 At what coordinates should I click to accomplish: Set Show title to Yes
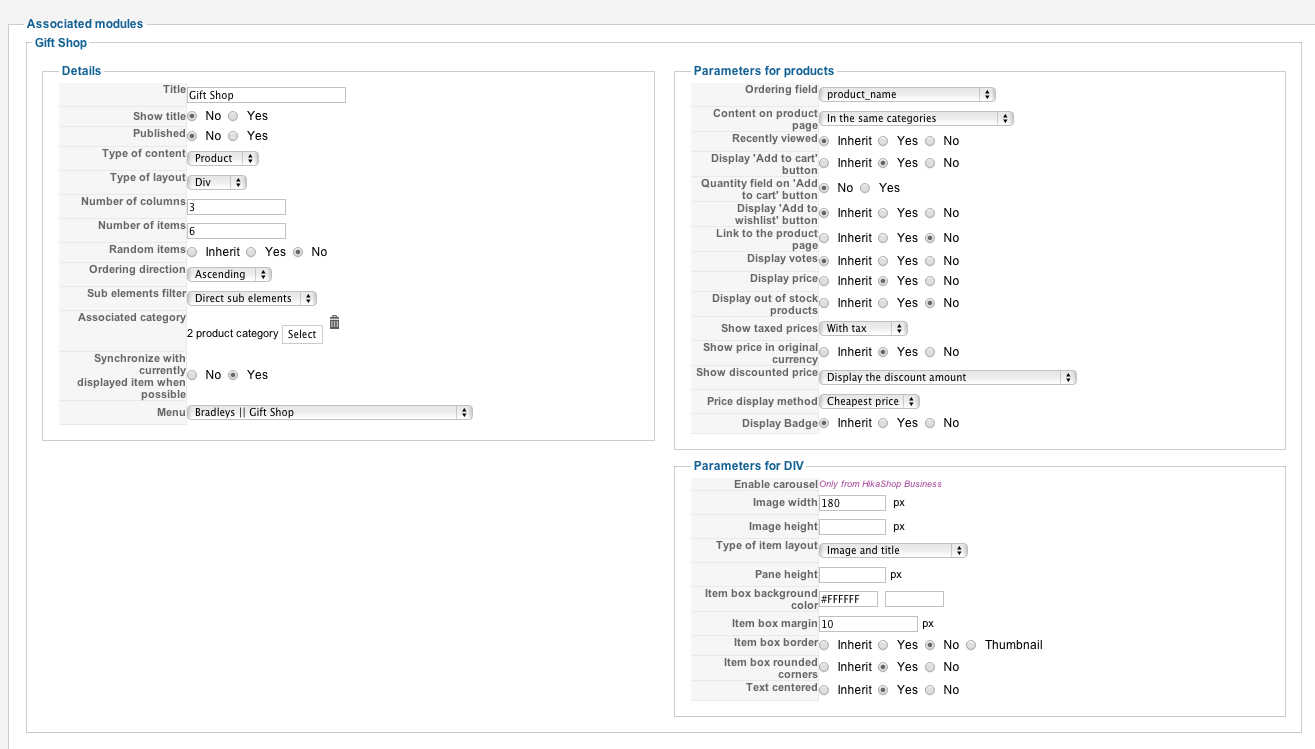pyautogui.click(x=233, y=116)
